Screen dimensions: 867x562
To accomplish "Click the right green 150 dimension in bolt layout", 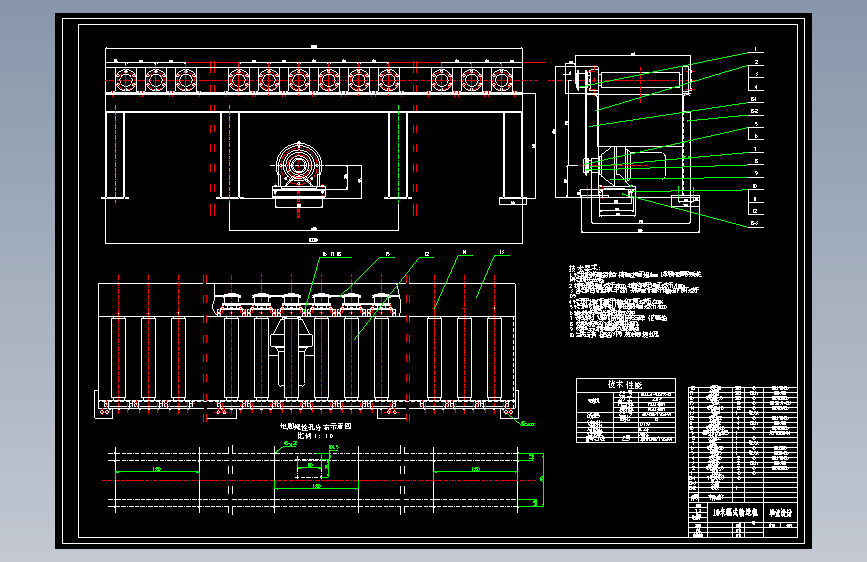I will tap(476, 471).
